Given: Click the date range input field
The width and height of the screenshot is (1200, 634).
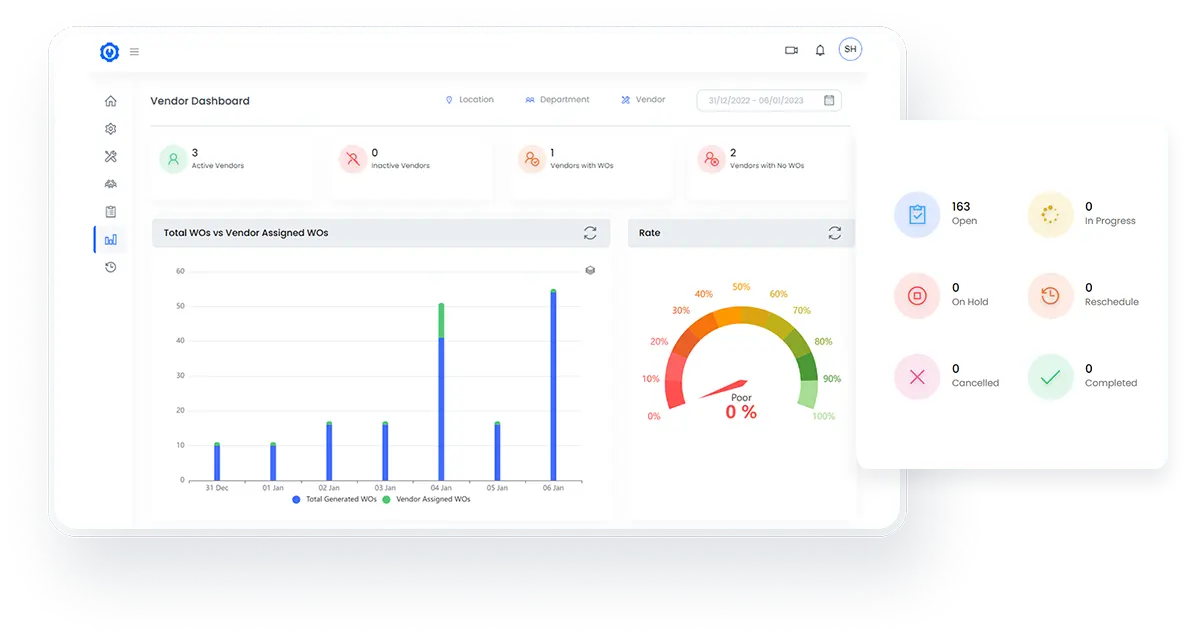Looking at the screenshot, I should point(768,100).
